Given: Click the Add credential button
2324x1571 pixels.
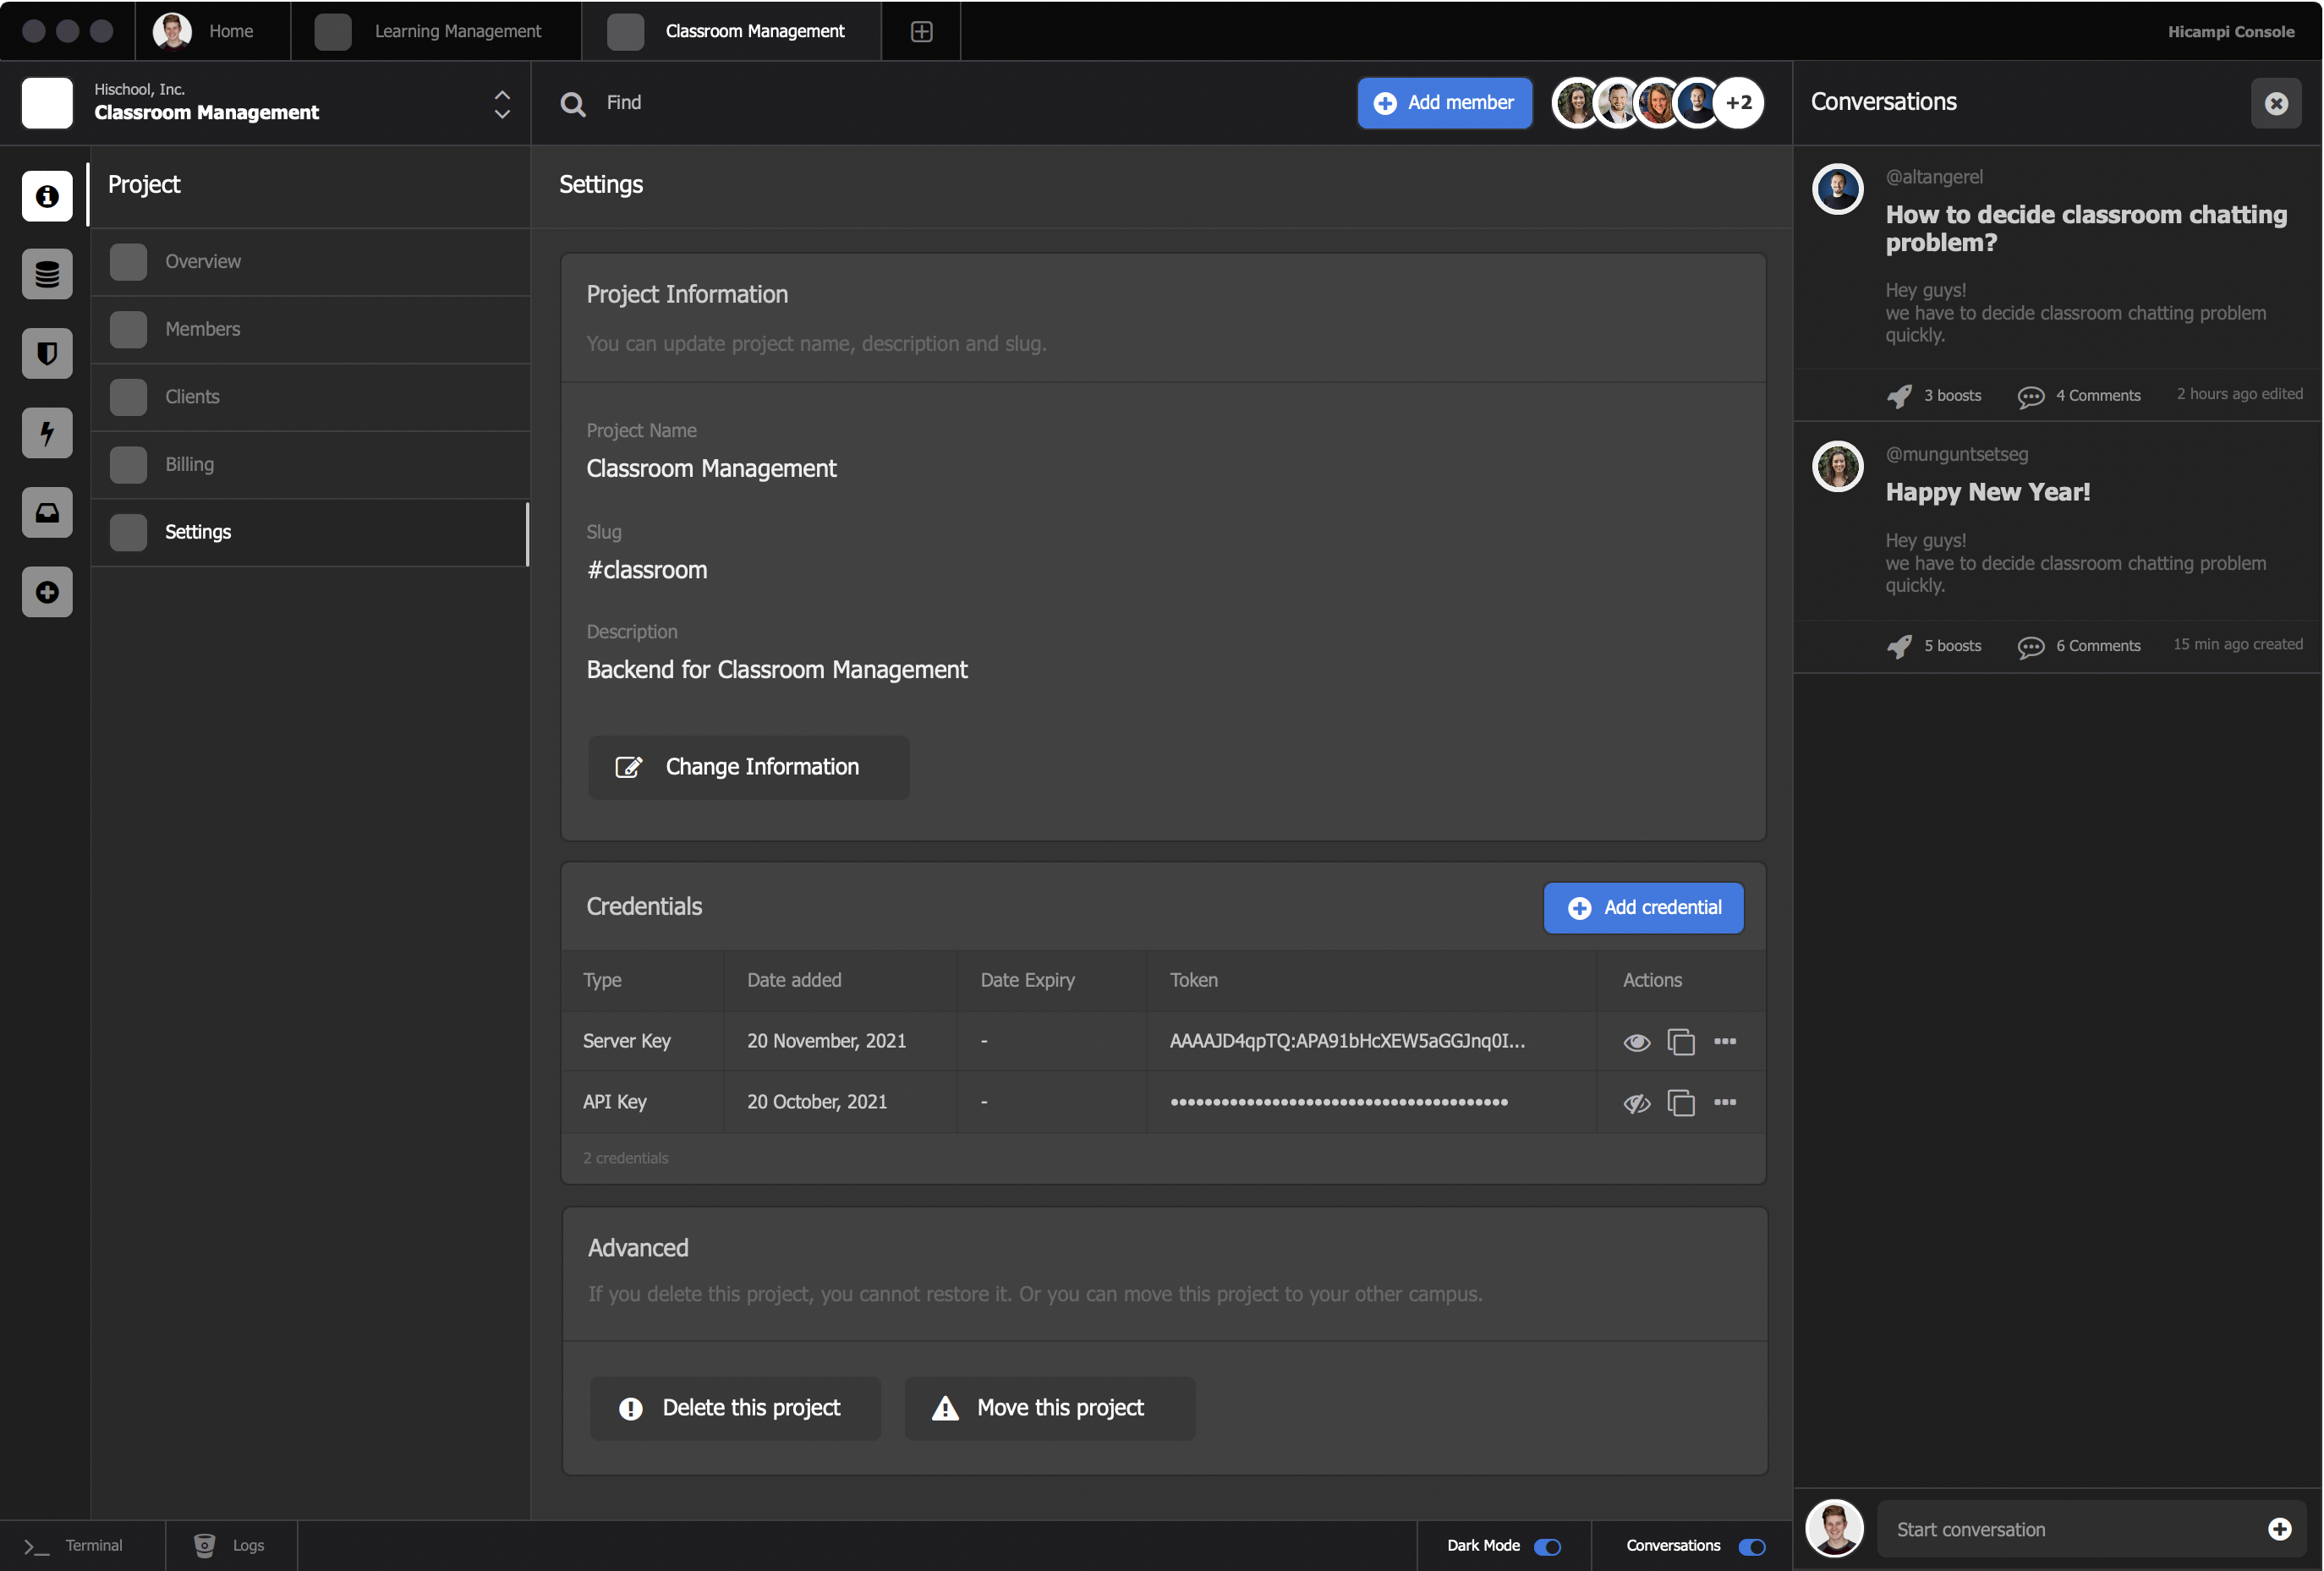Looking at the screenshot, I should pyautogui.click(x=1642, y=907).
